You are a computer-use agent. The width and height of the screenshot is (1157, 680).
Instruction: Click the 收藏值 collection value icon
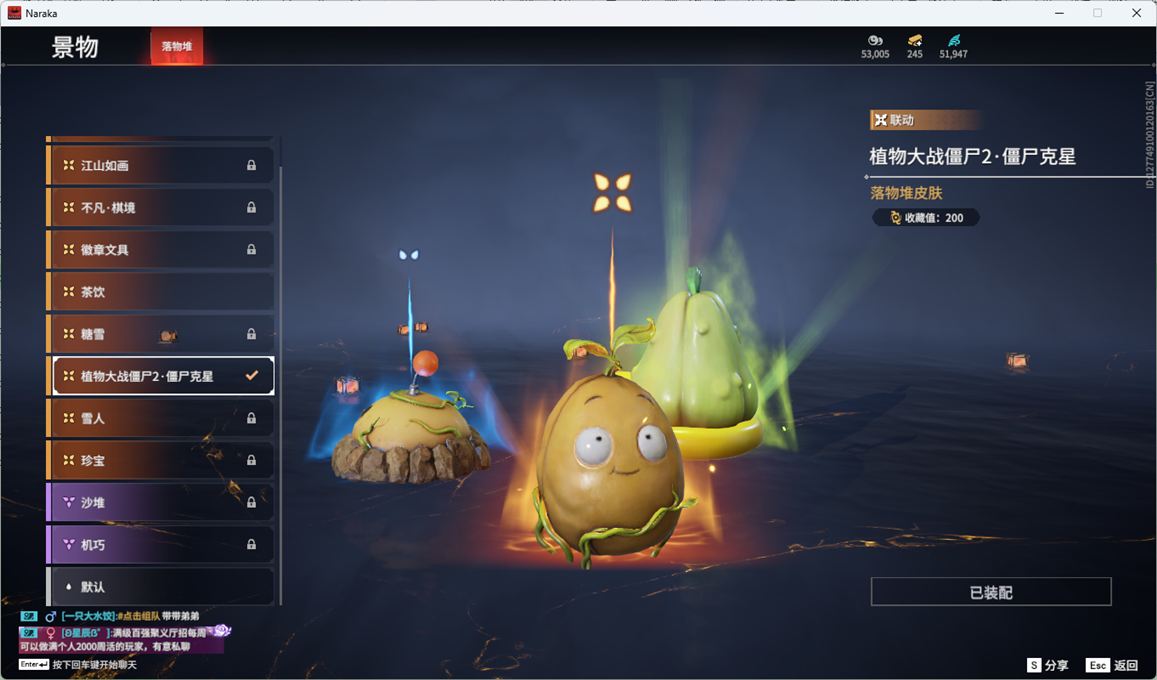click(895, 218)
